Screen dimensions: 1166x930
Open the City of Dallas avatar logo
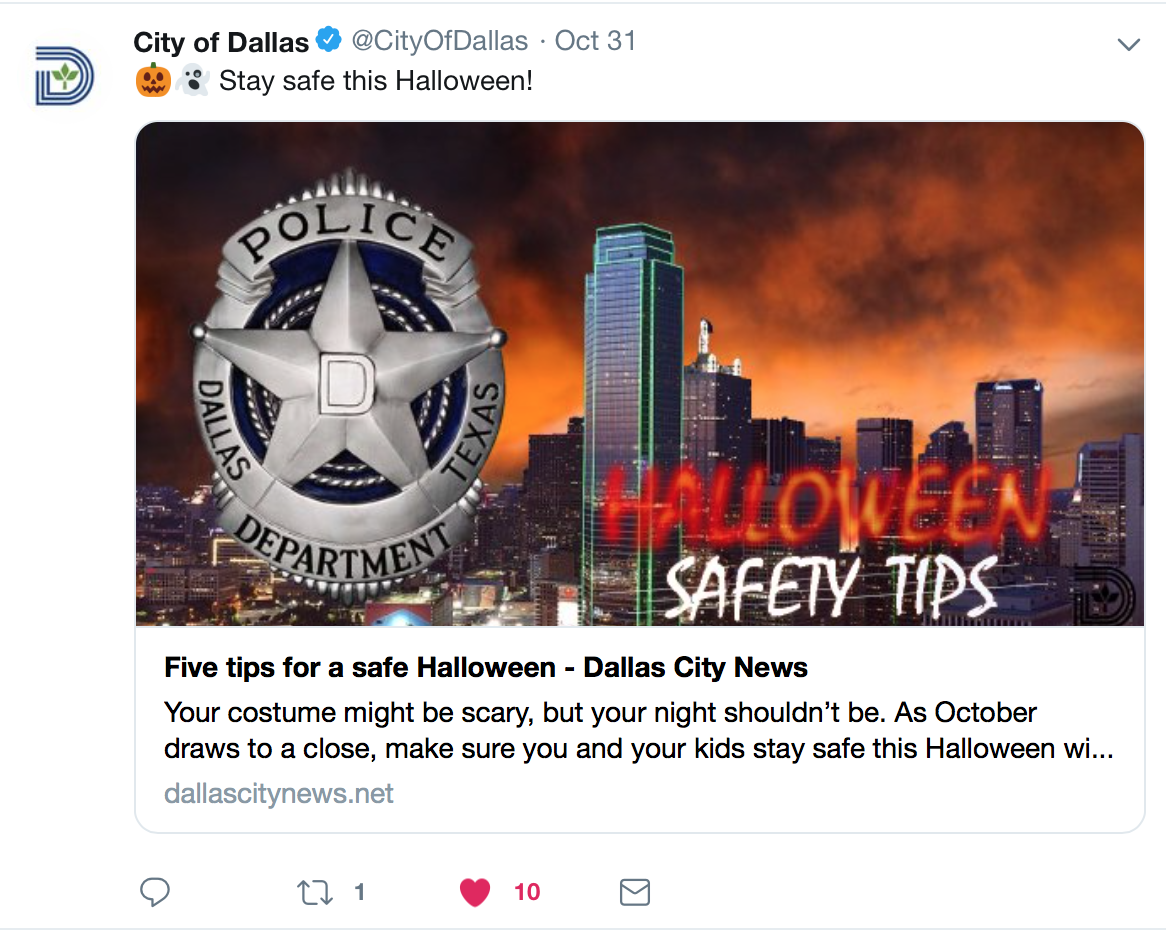click(65, 76)
